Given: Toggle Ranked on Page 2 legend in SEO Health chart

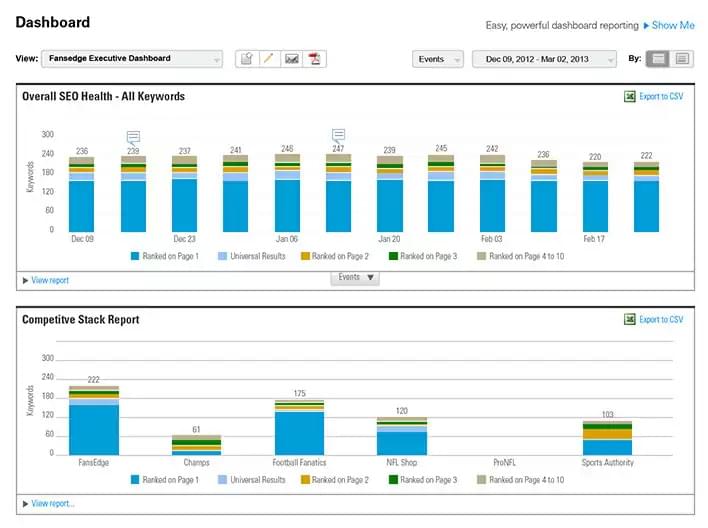Looking at the screenshot, I should coord(335,256).
